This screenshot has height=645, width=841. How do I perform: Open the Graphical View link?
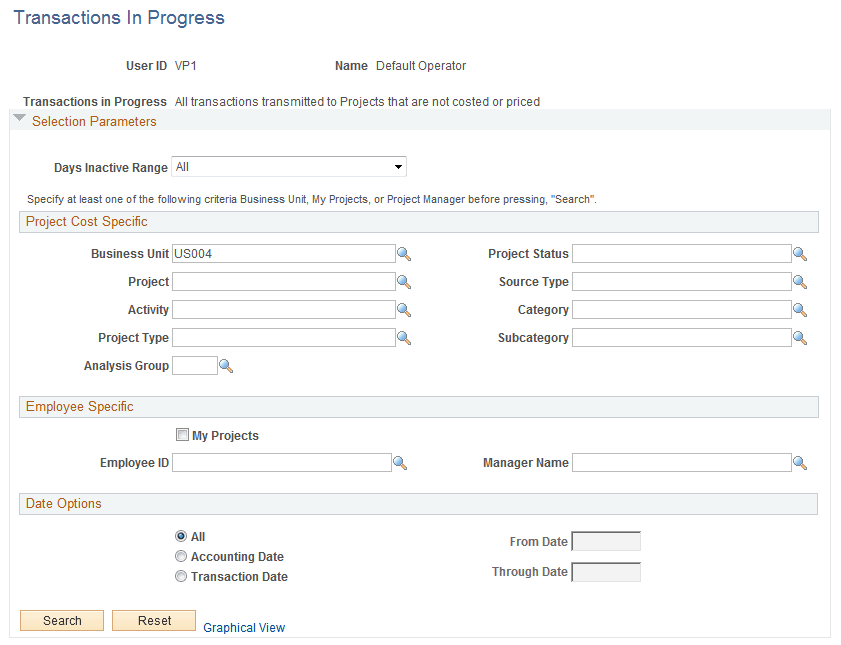click(x=243, y=627)
